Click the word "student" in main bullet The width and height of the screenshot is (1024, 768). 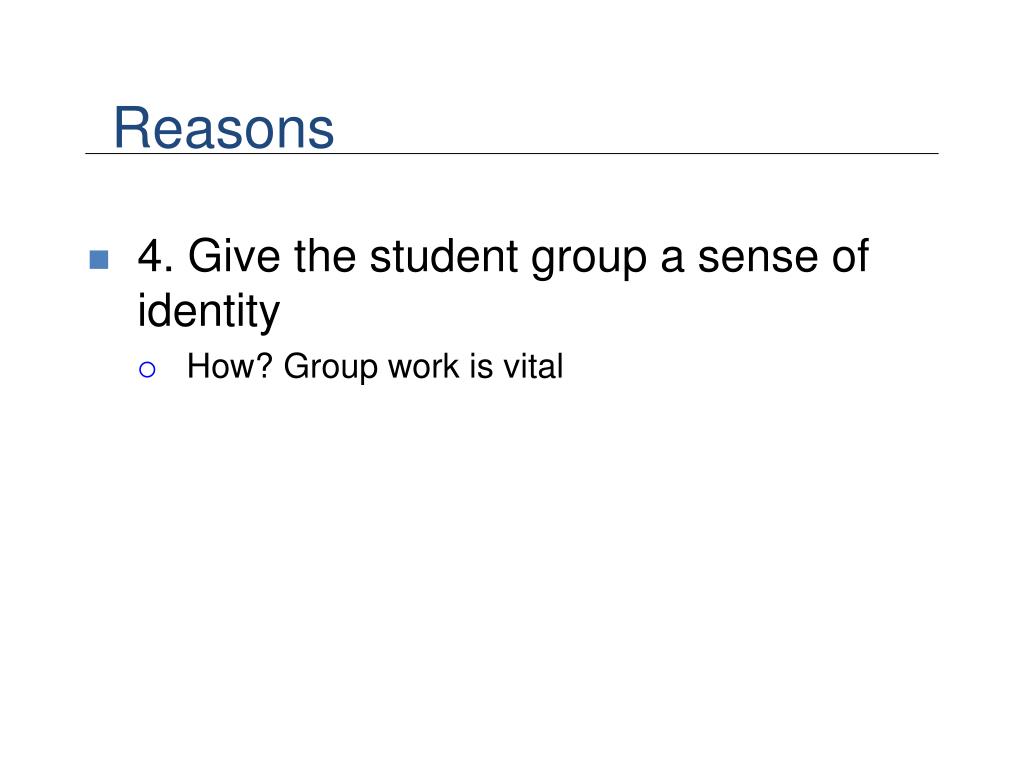(x=444, y=256)
